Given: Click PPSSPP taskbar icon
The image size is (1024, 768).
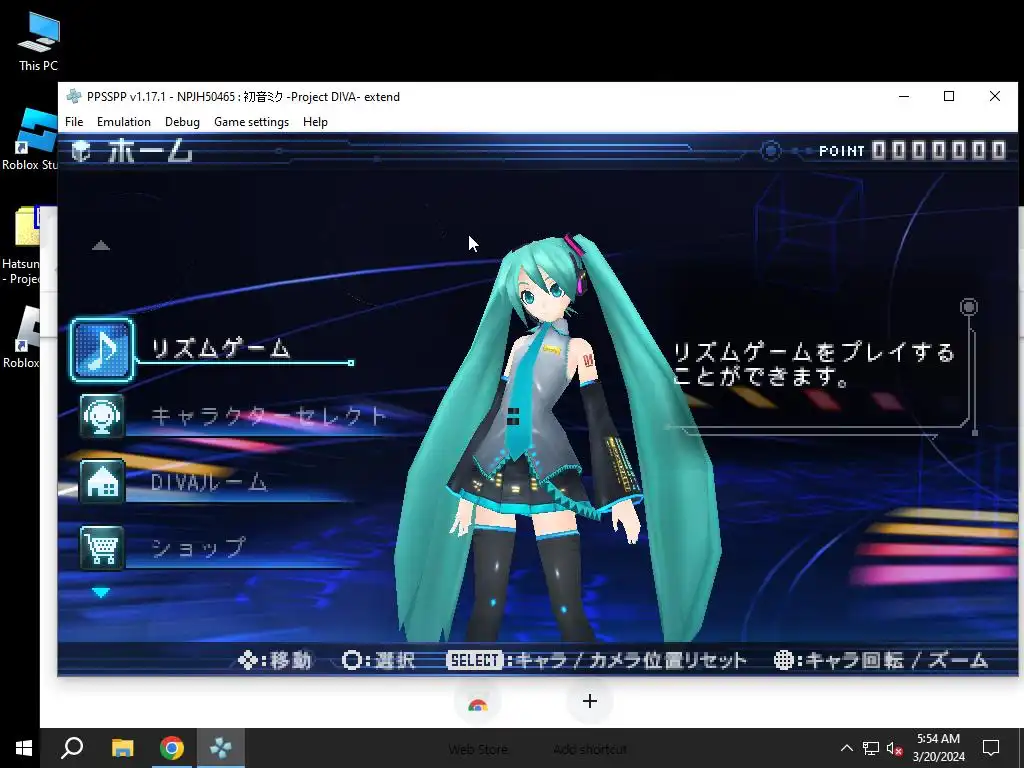Looking at the screenshot, I should (x=221, y=748).
